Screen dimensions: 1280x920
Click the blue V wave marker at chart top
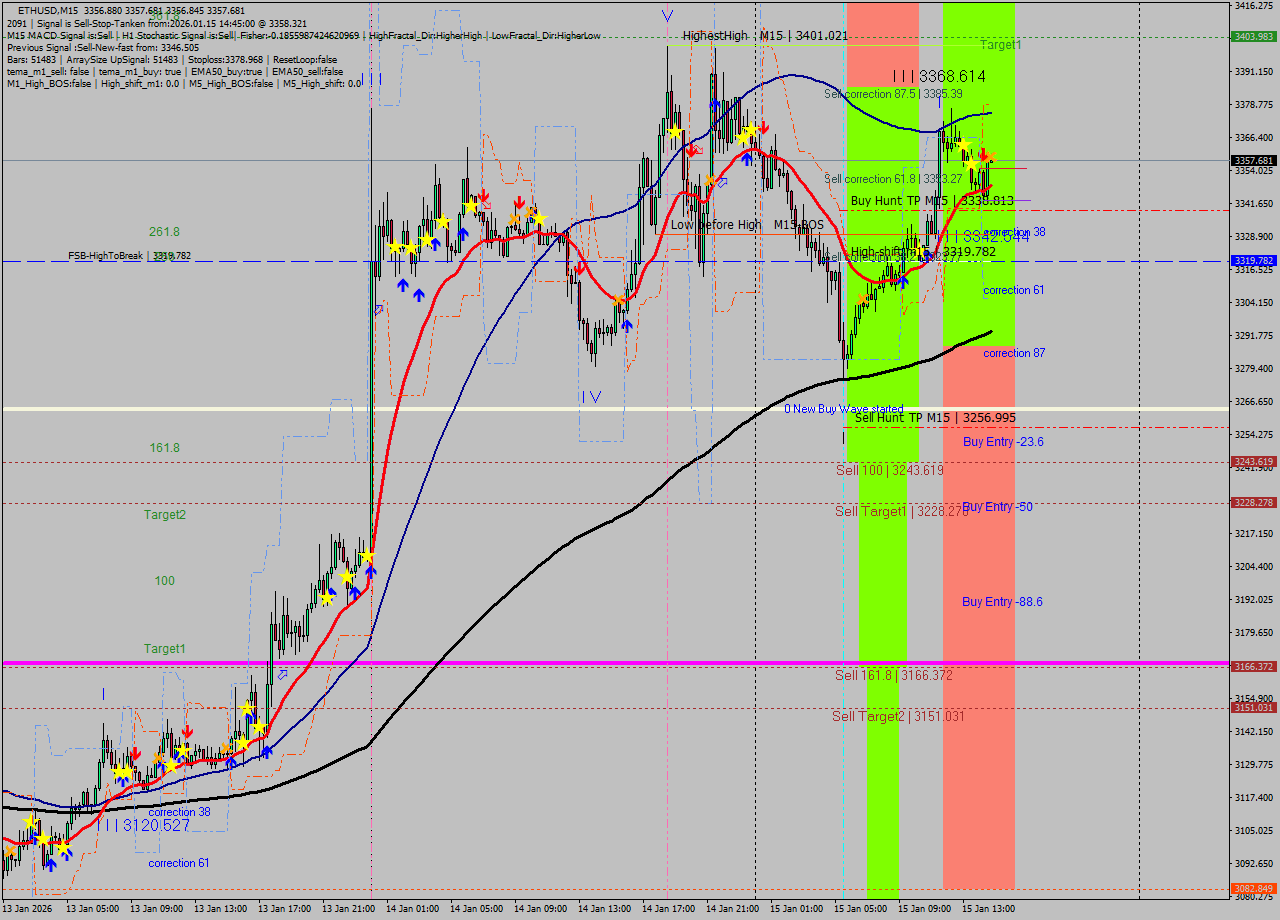click(667, 16)
